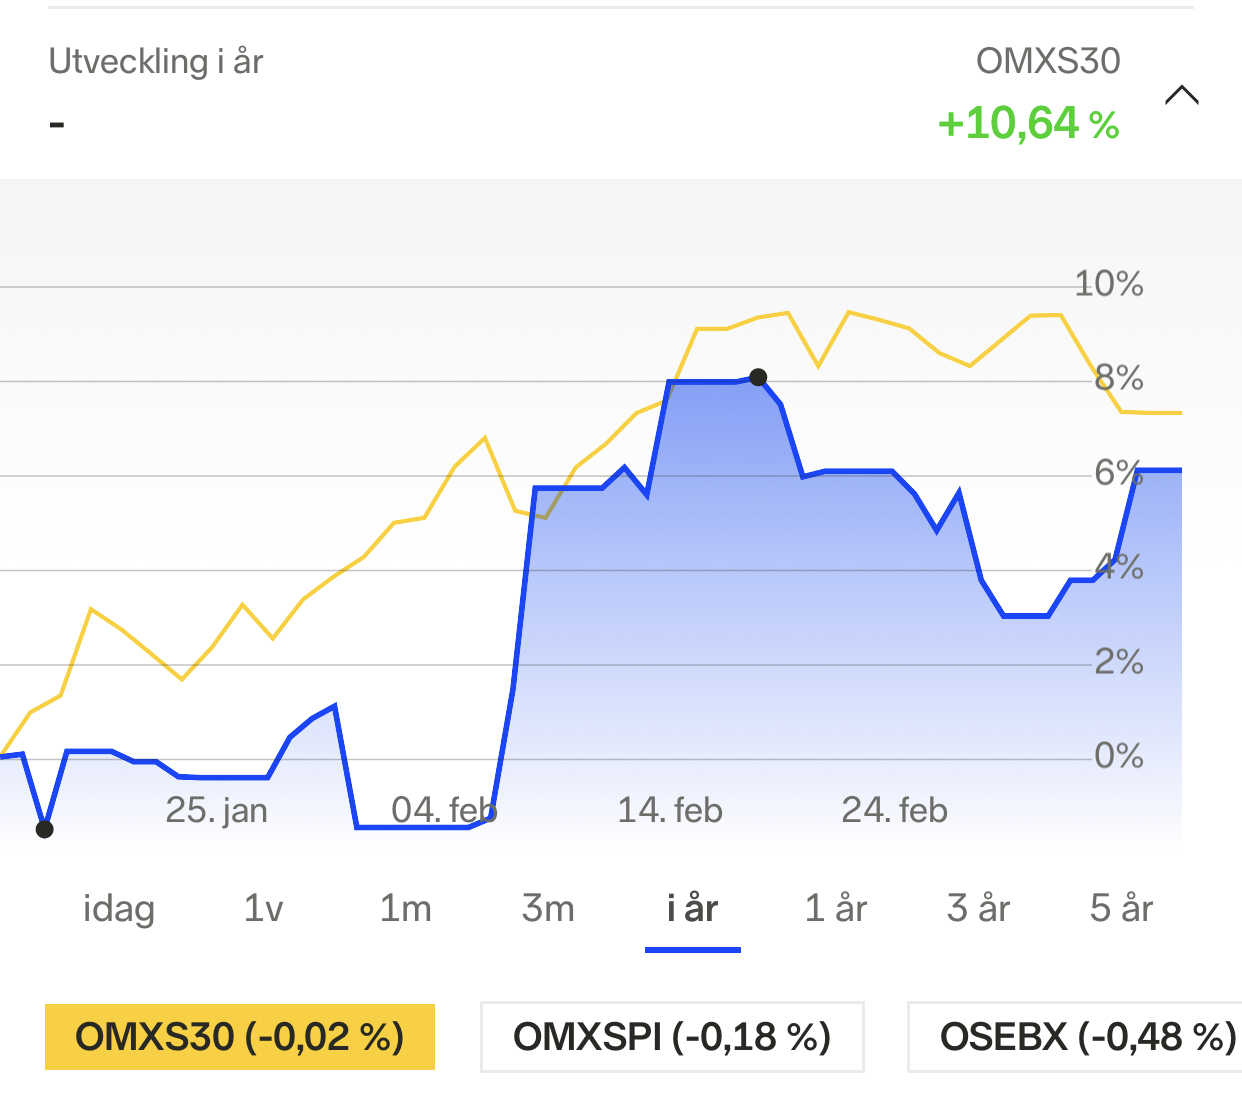Tap the 25. jan date label

pos(216,810)
